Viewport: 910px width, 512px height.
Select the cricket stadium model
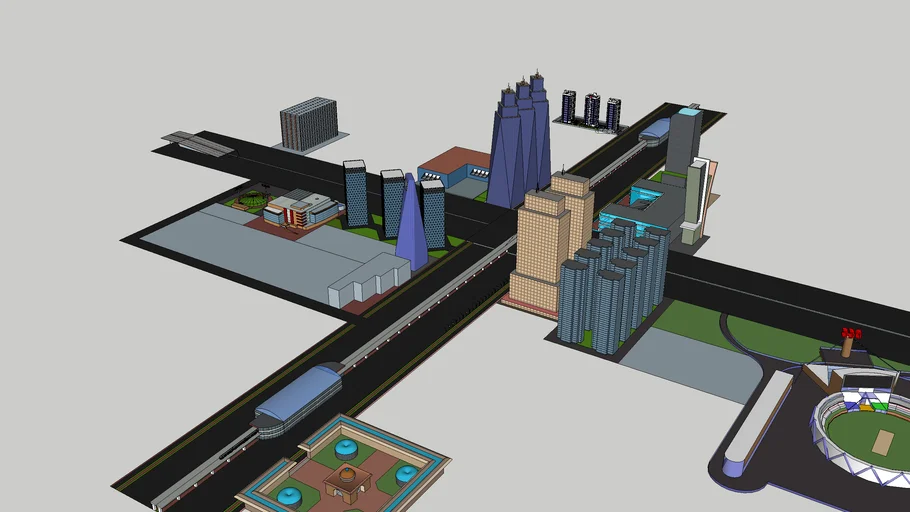coord(859,424)
